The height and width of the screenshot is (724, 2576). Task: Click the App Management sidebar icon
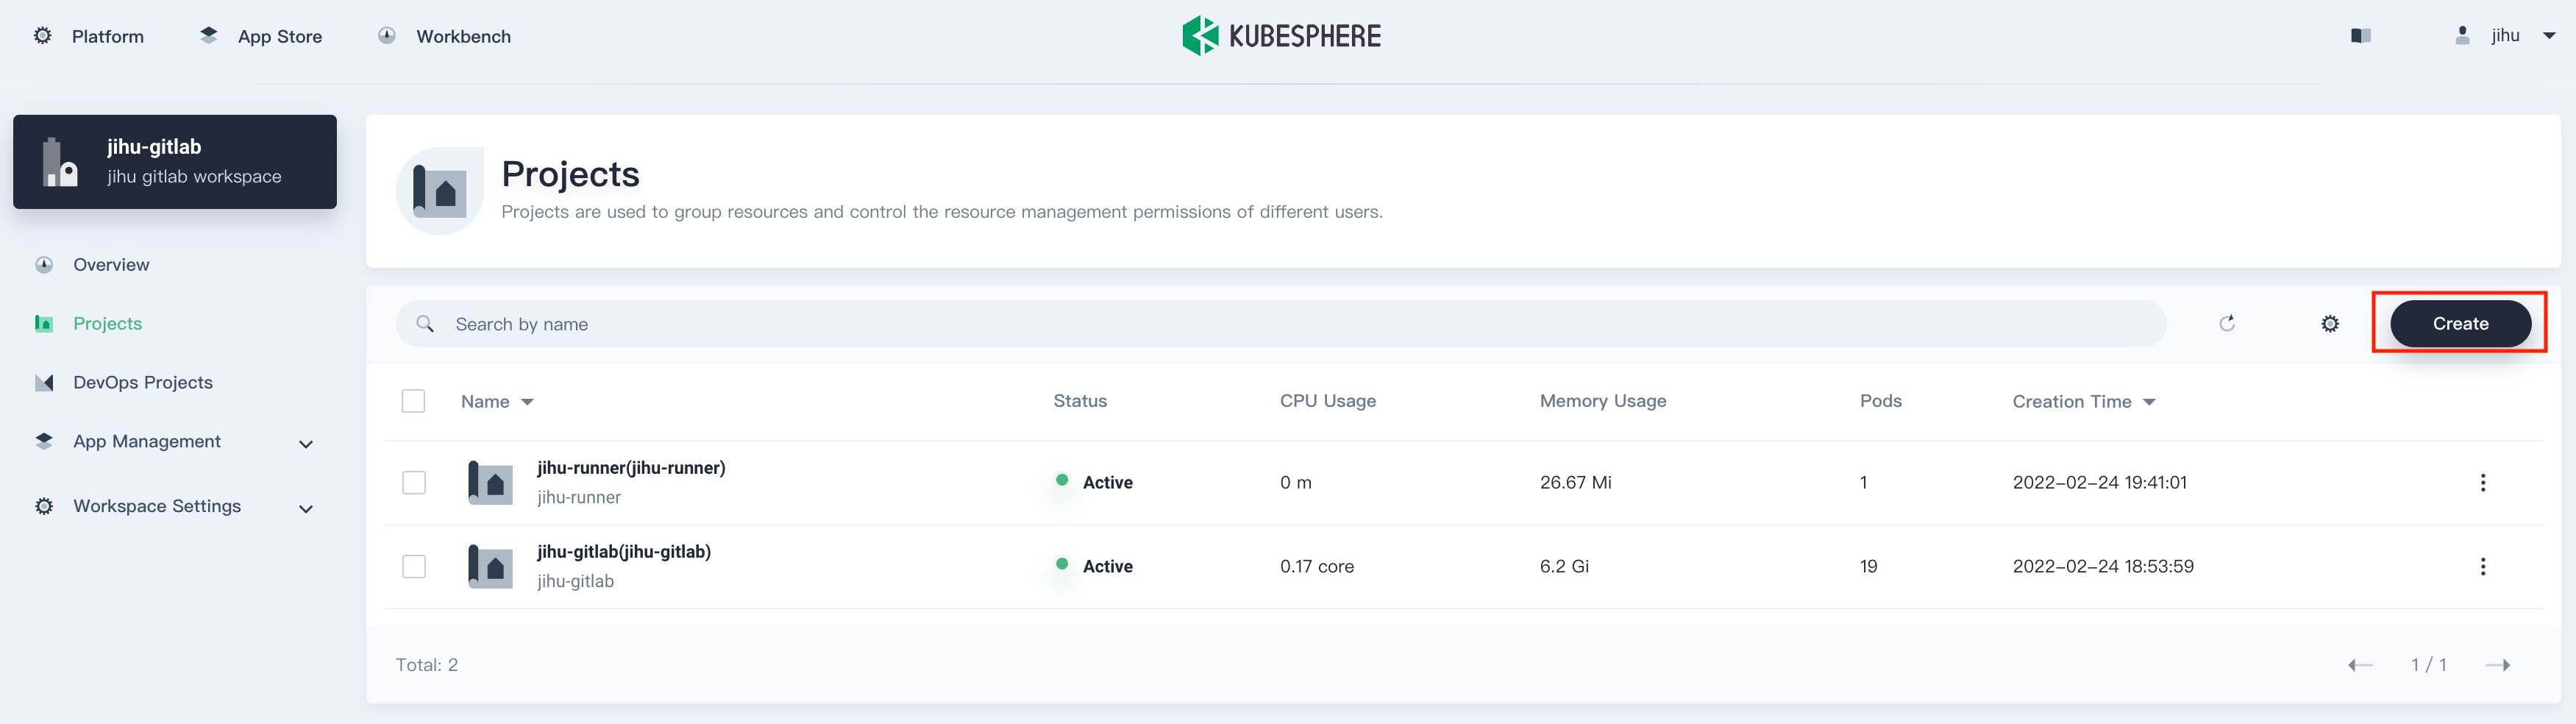tap(44, 441)
